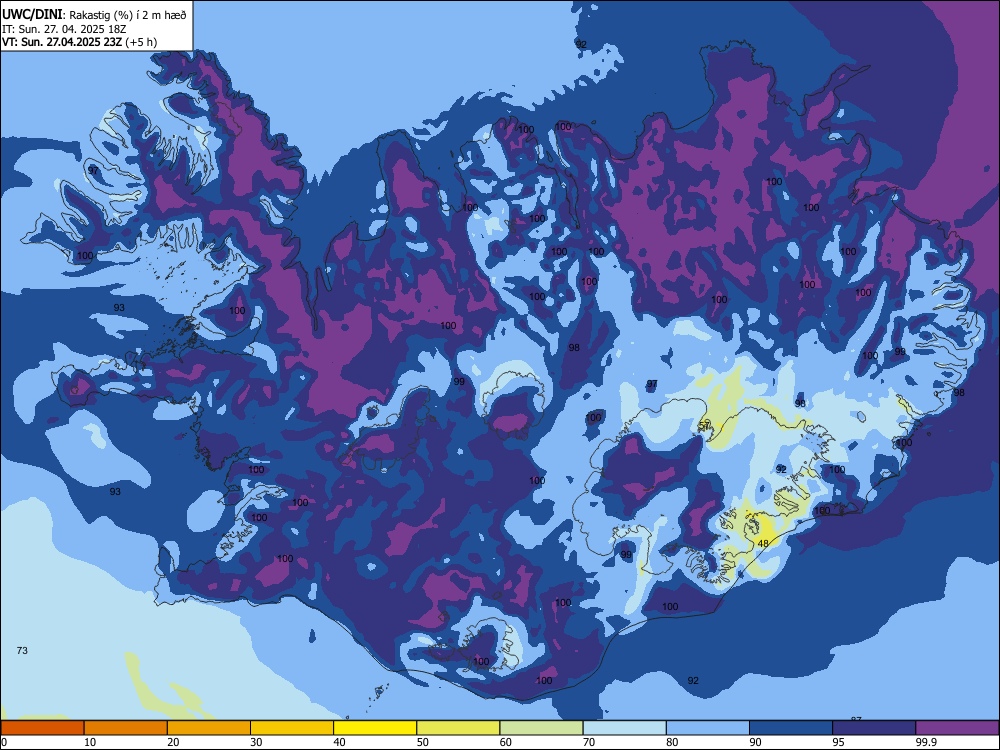The width and height of the screenshot is (1000, 750).
Task: Click the legend tick label '60'
Action: [506, 742]
